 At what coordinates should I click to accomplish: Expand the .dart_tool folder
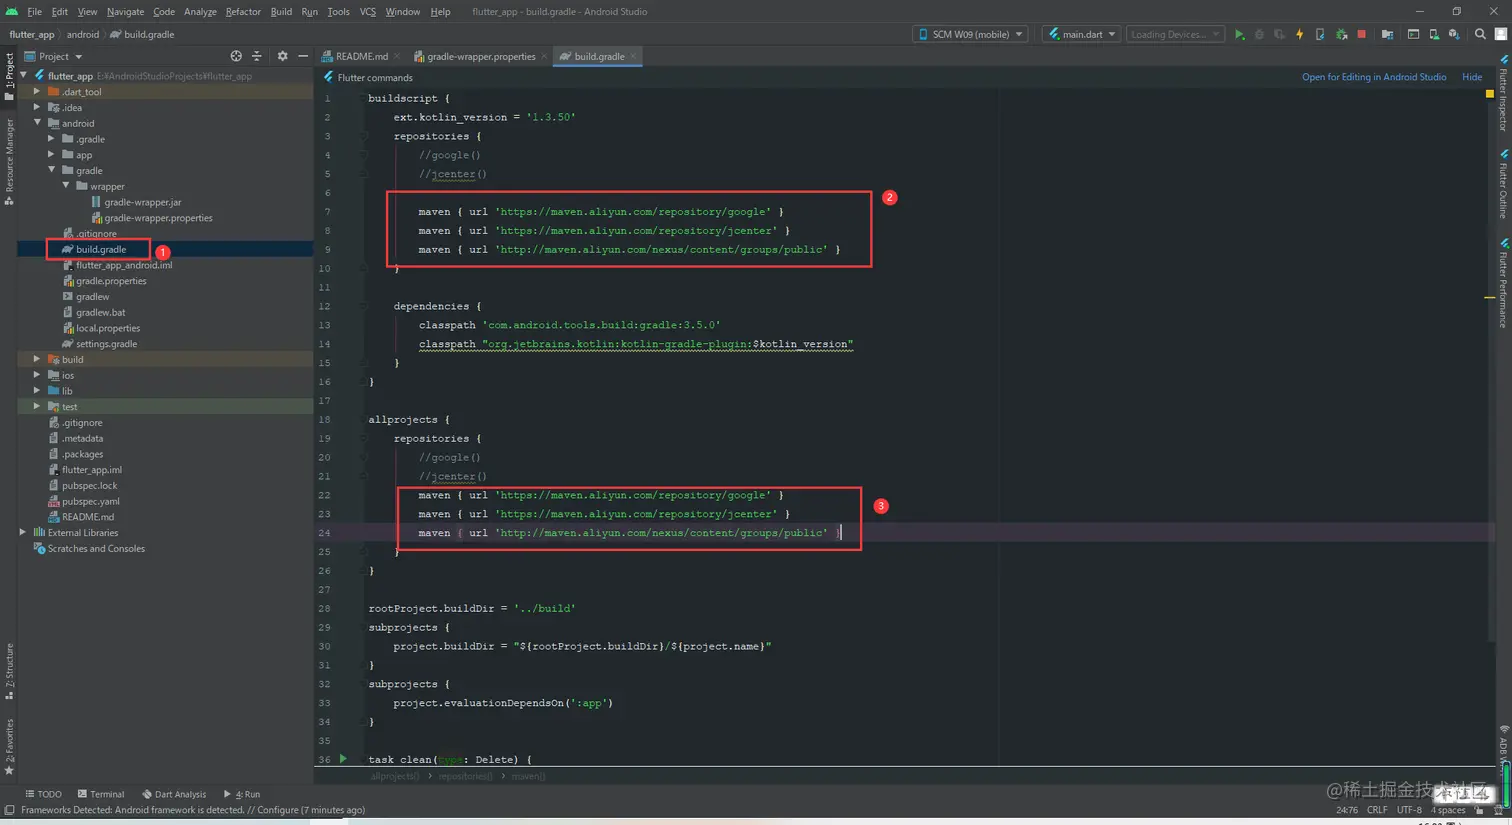tap(37, 92)
